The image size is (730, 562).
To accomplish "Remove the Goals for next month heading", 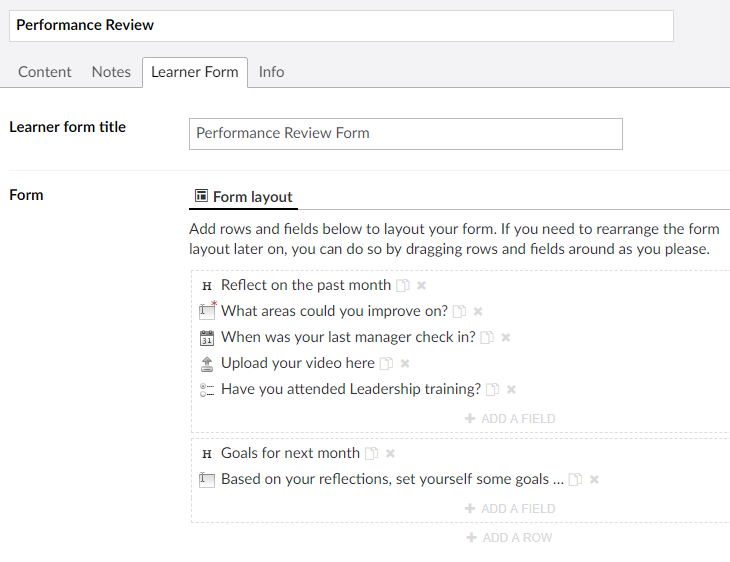I will pos(390,453).
